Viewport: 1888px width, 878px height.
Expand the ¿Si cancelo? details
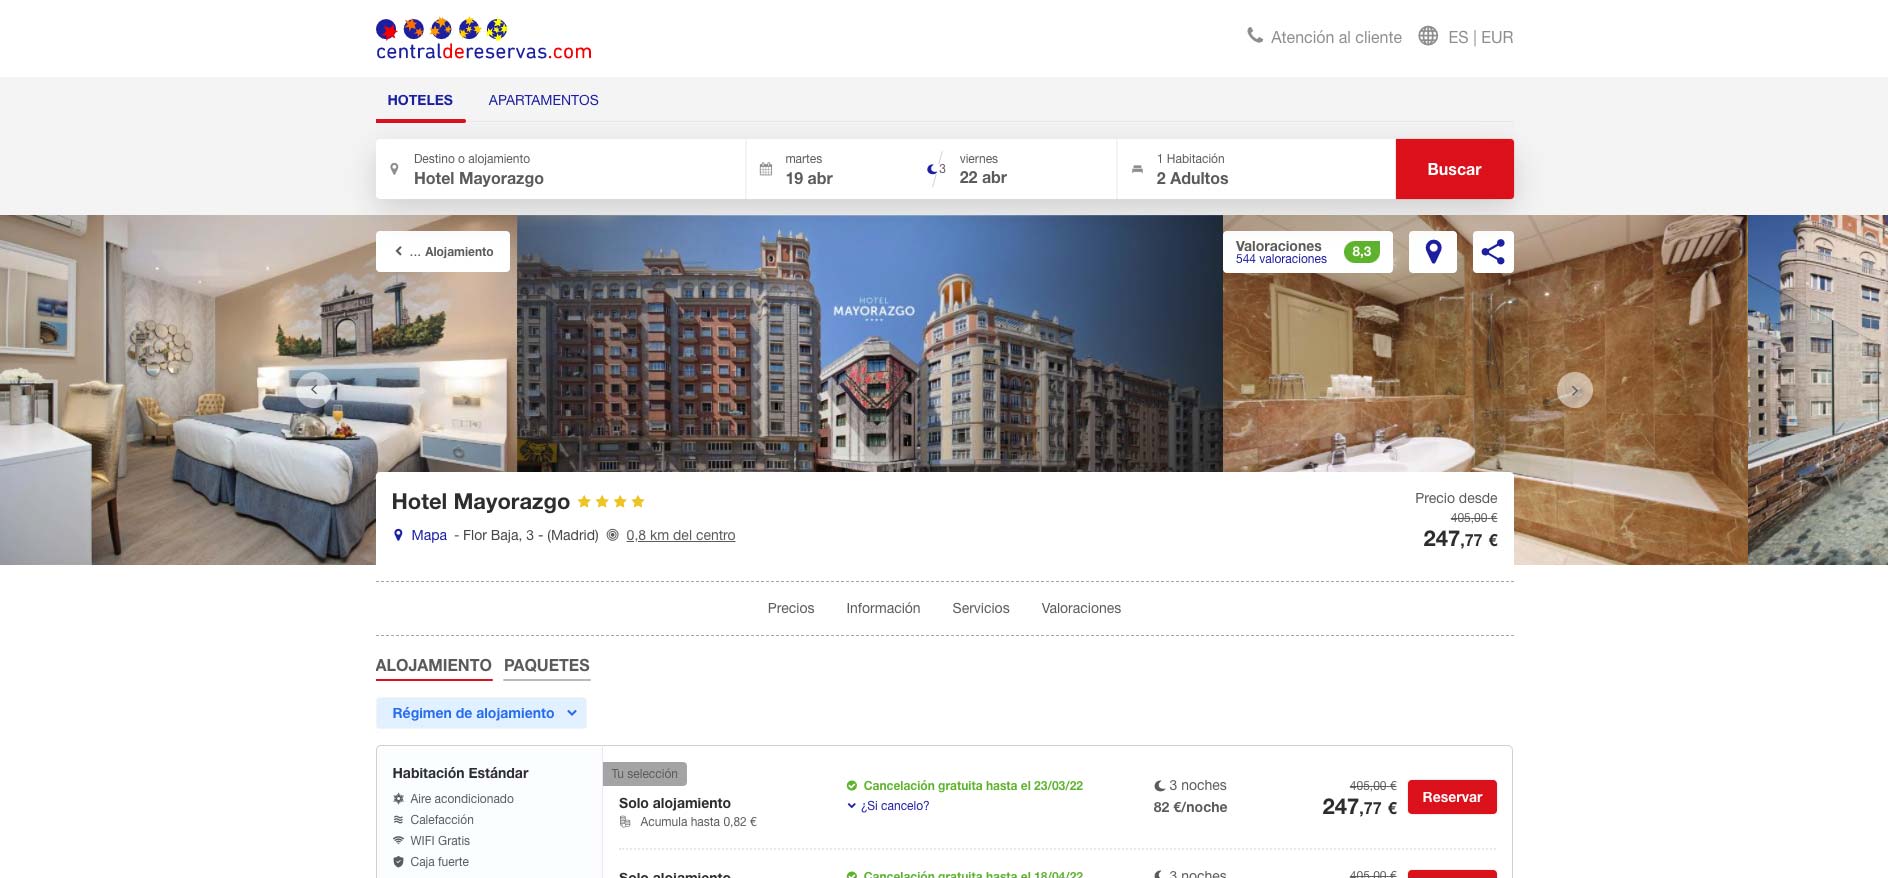click(888, 806)
